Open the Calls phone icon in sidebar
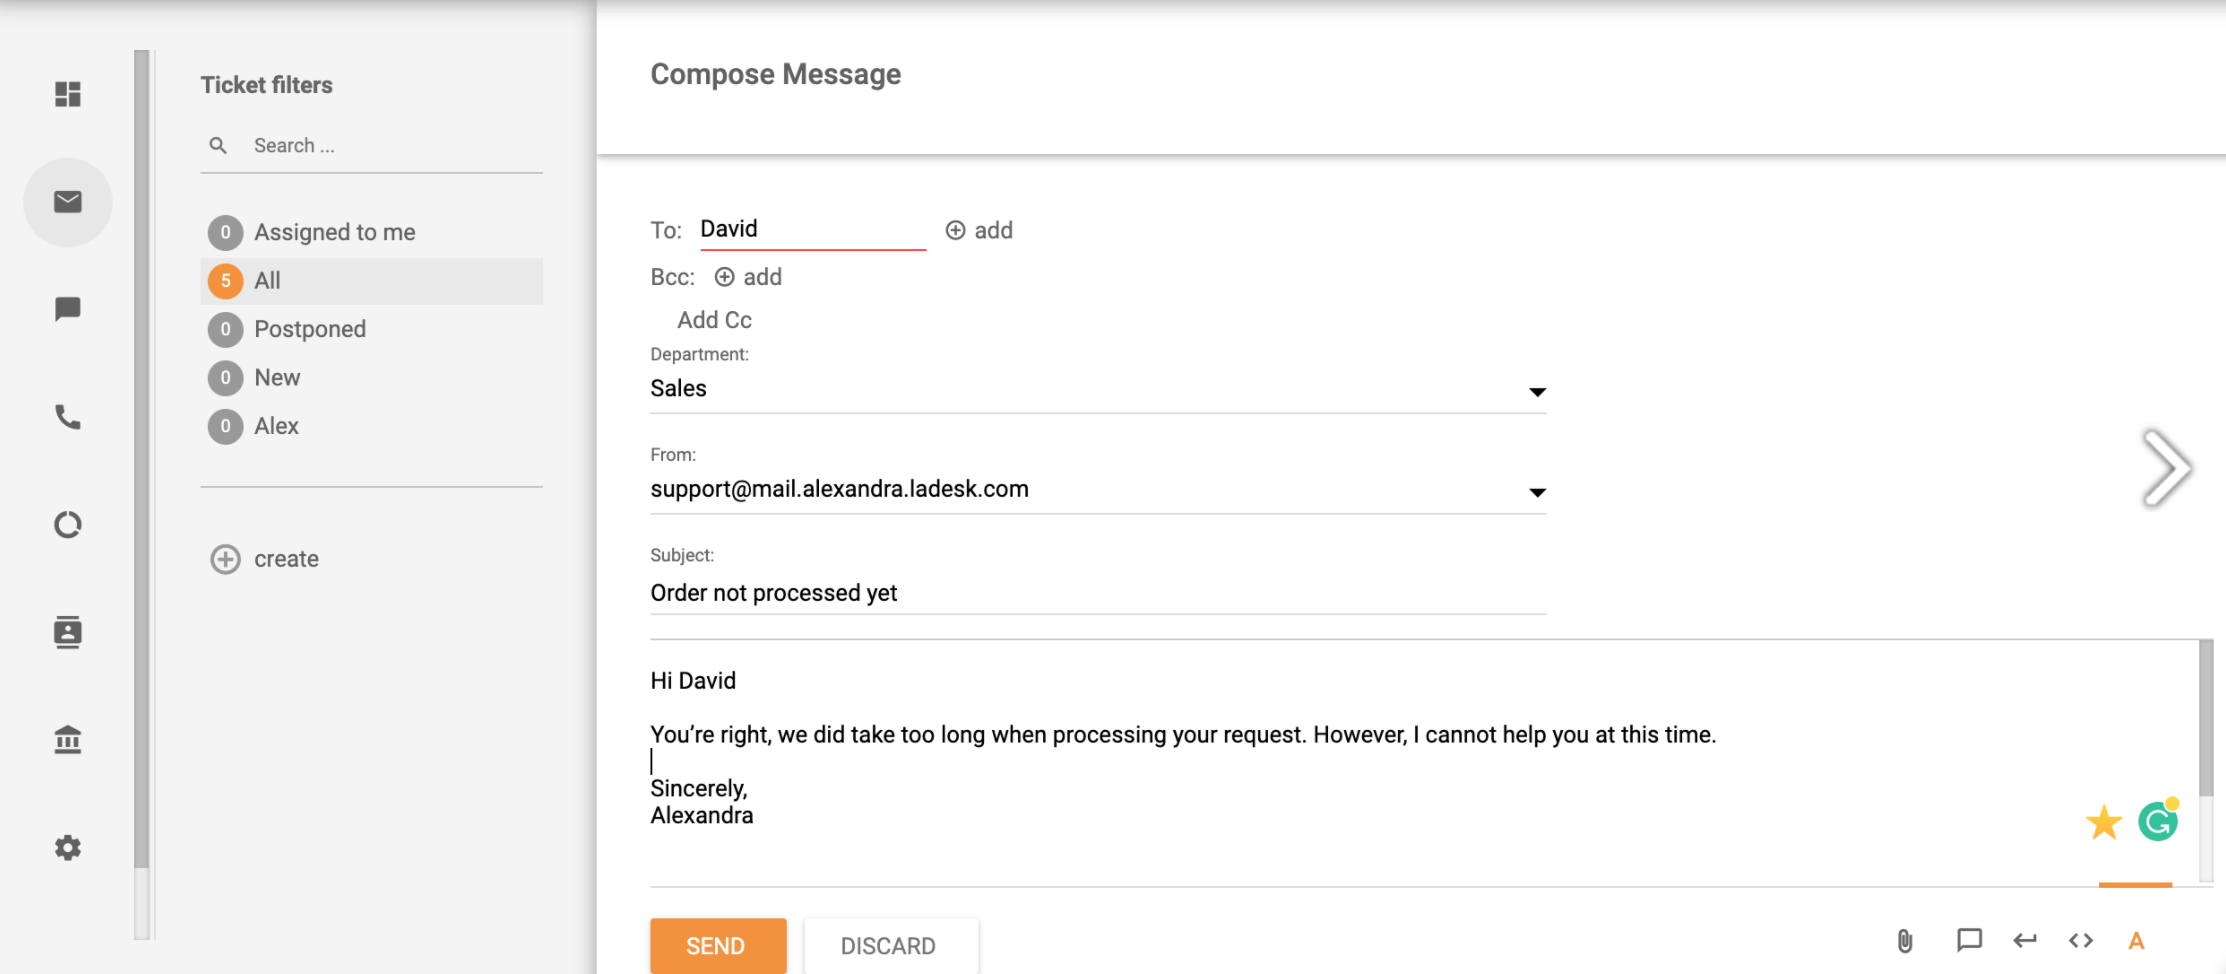 point(67,417)
